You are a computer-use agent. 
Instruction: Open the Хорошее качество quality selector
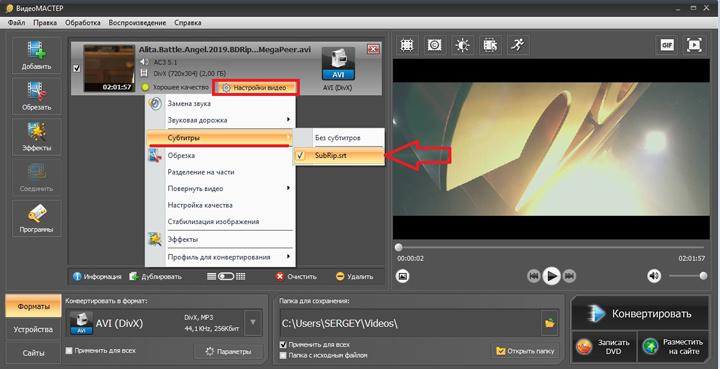click(x=175, y=87)
